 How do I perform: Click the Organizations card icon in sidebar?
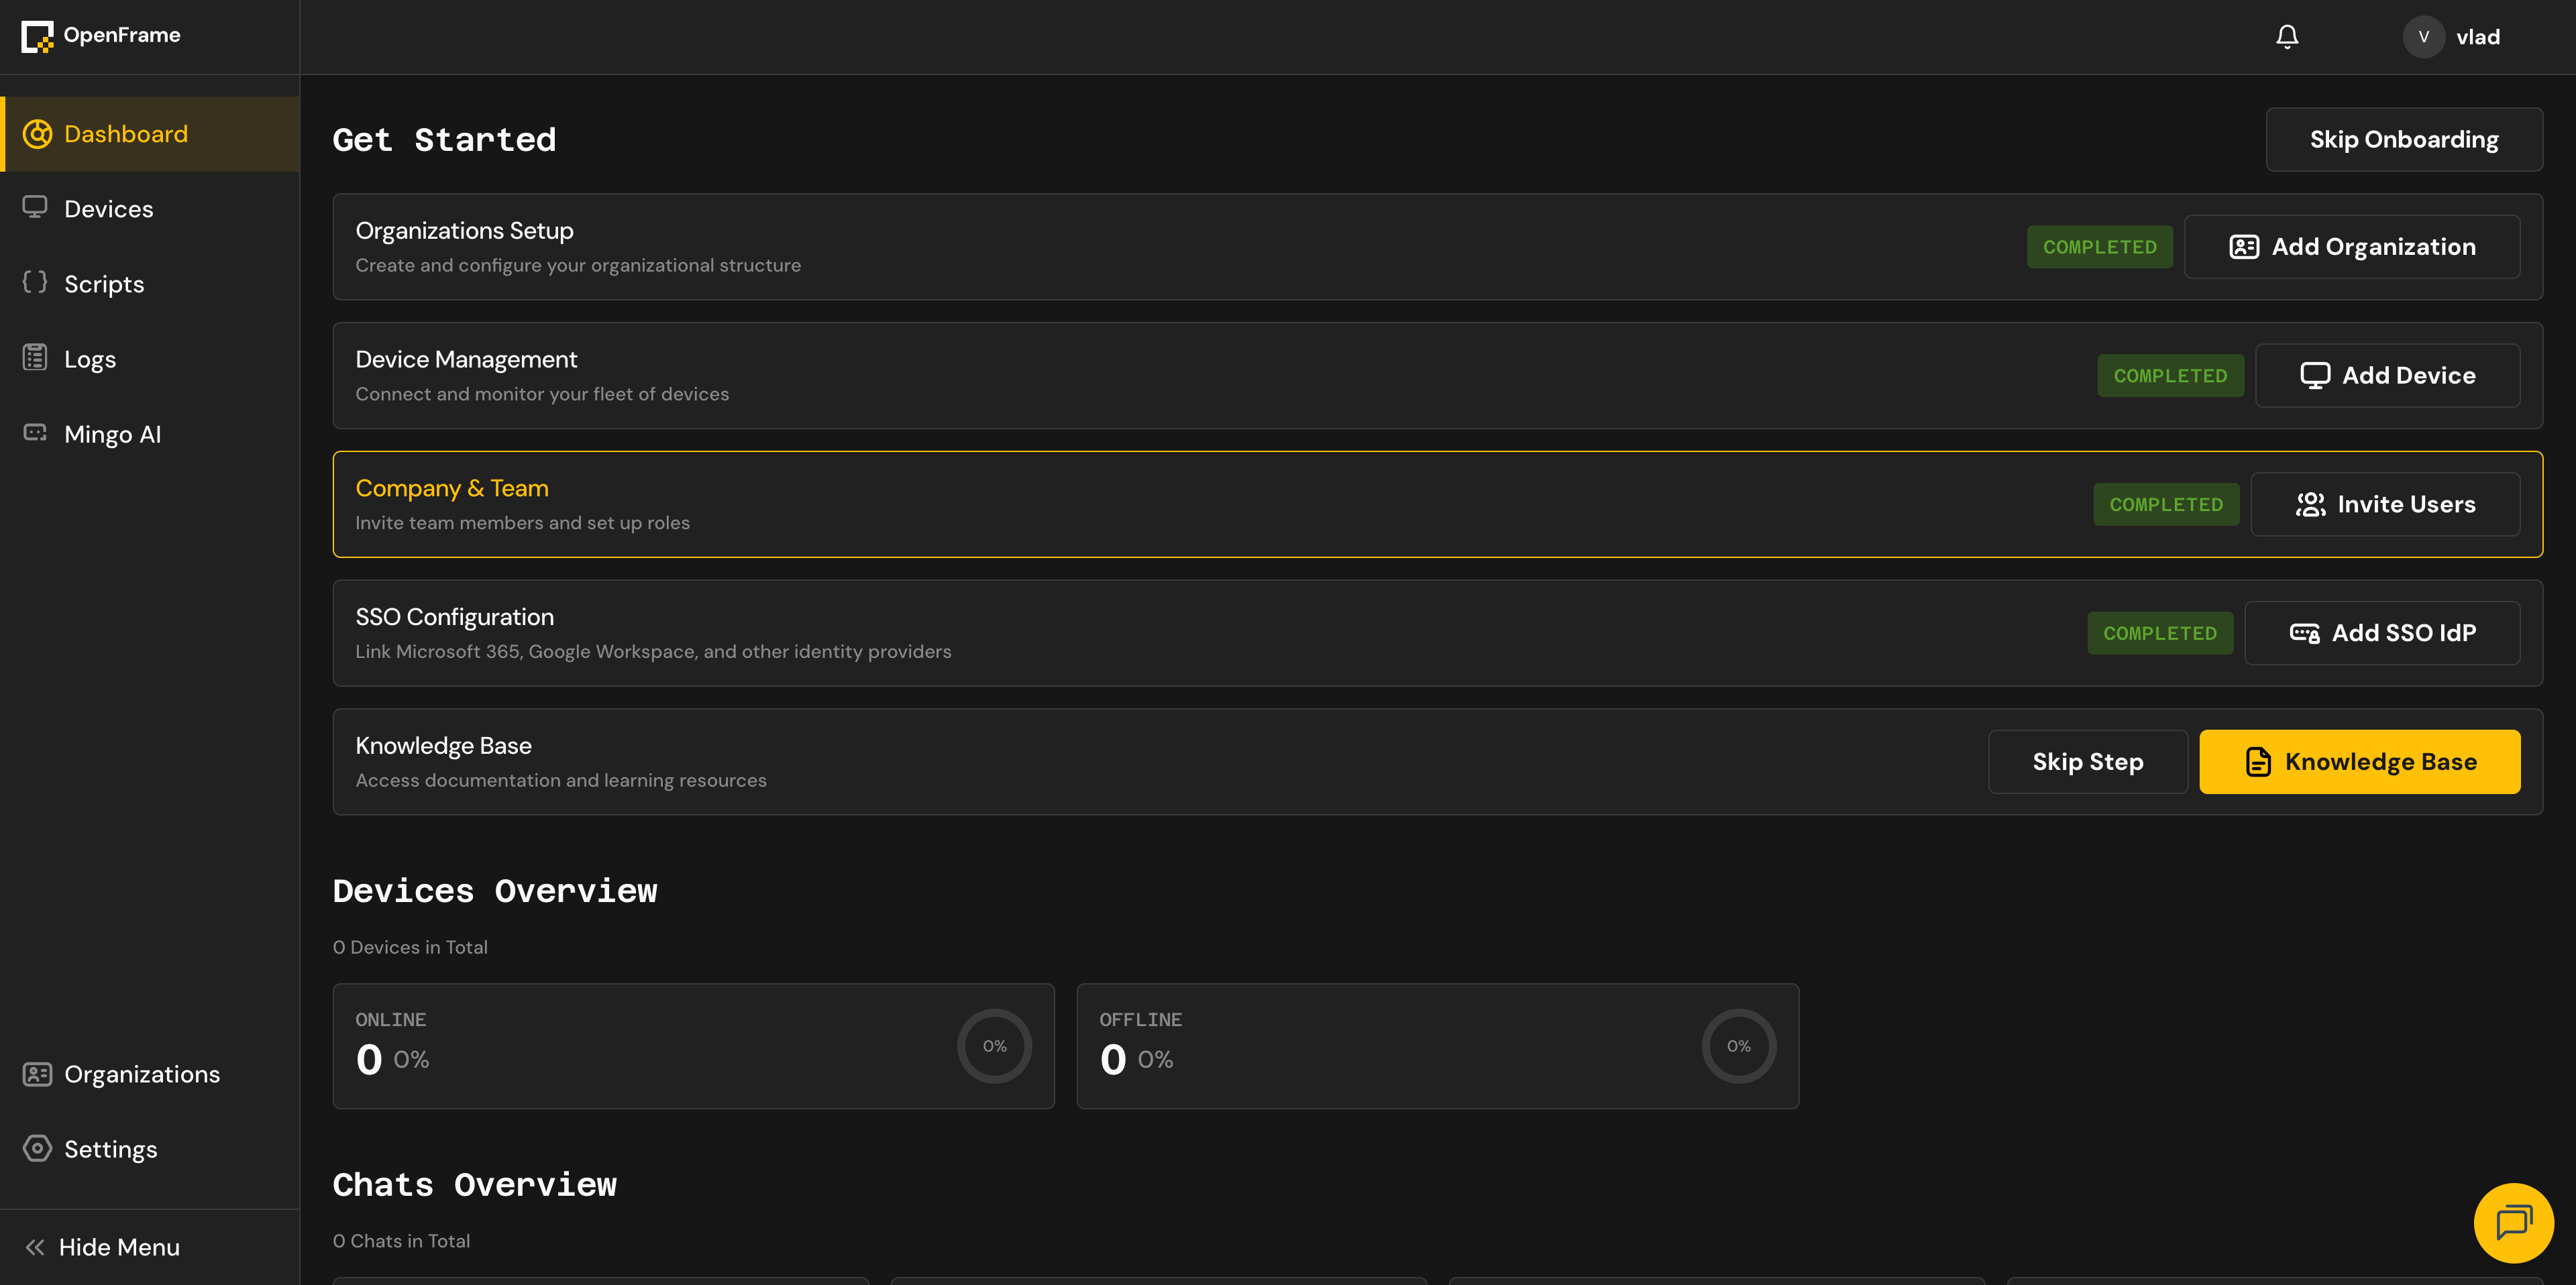click(x=37, y=1074)
